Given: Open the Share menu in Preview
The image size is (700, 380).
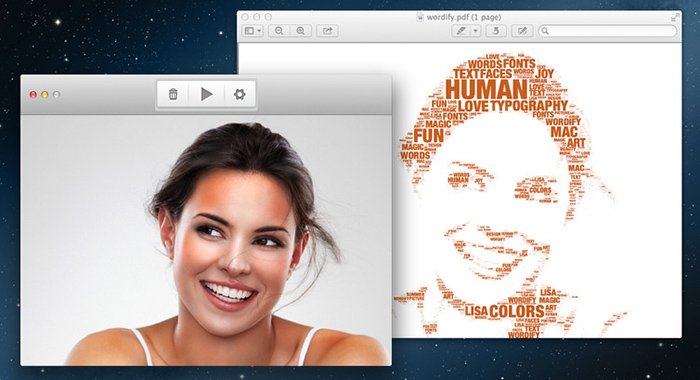Looking at the screenshot, I should [x=327, y=31].
